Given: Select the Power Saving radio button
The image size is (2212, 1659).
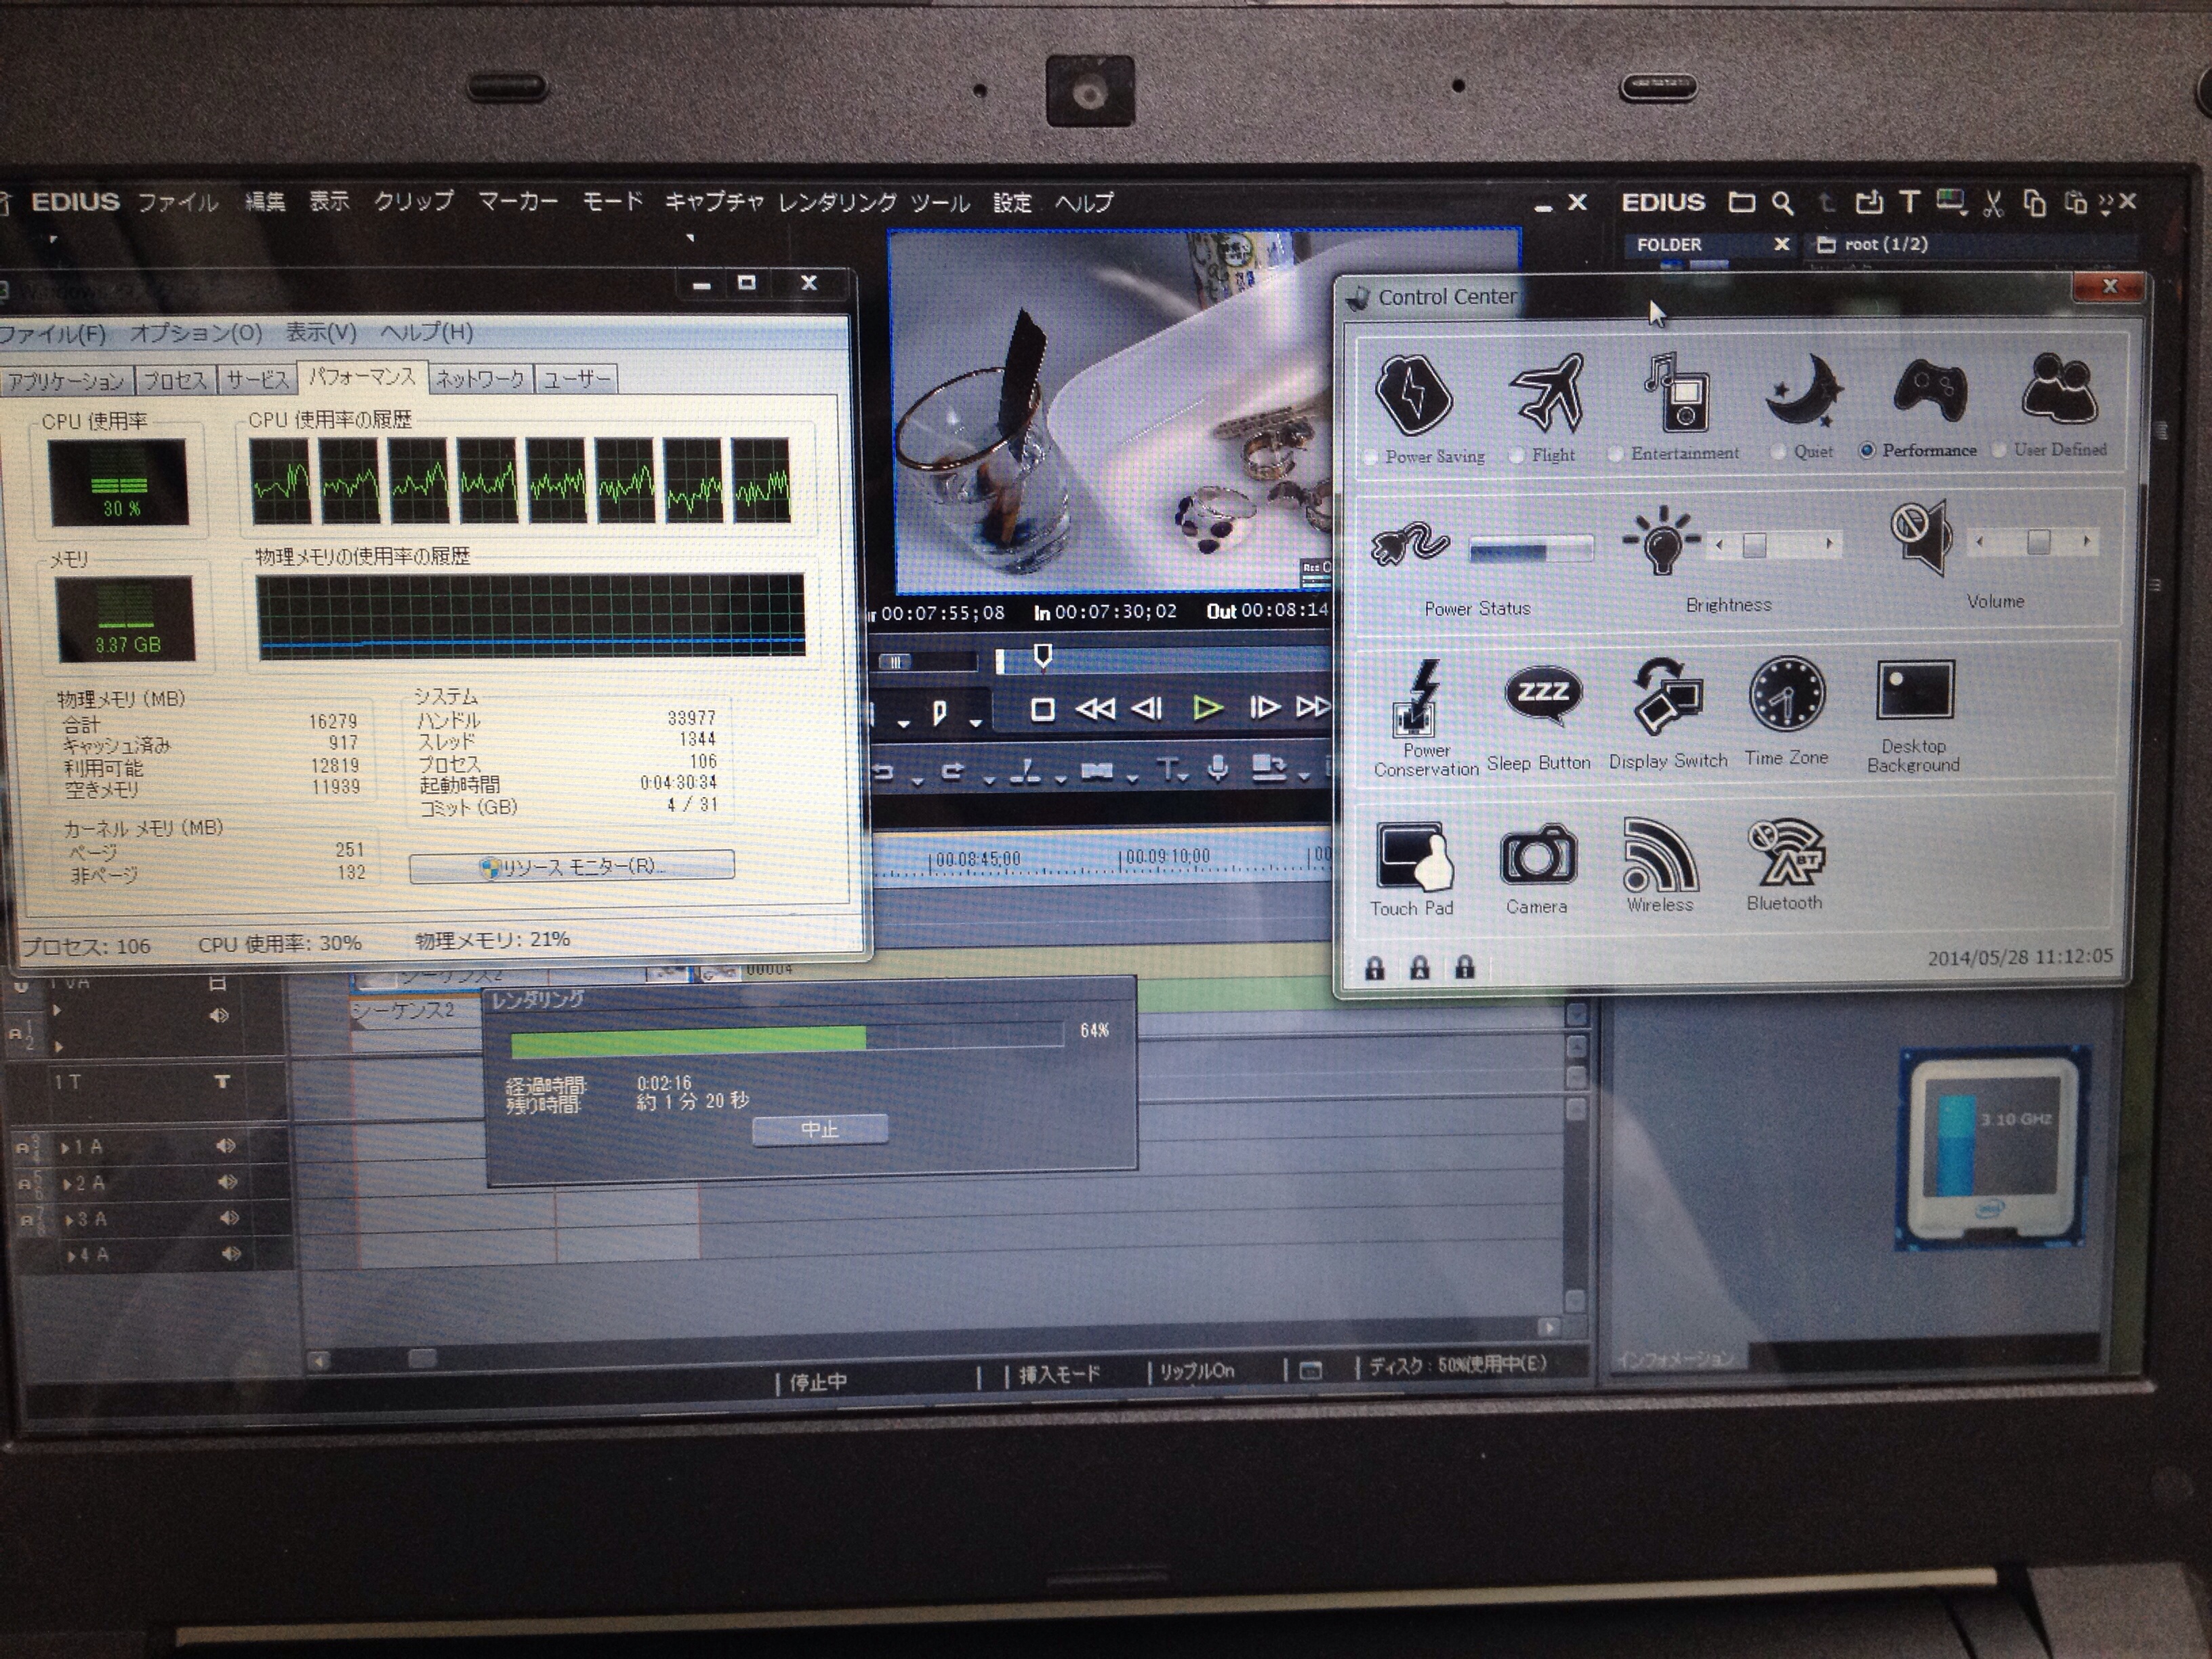Looking at the screenshot, I should click(x=1370, y=458).
